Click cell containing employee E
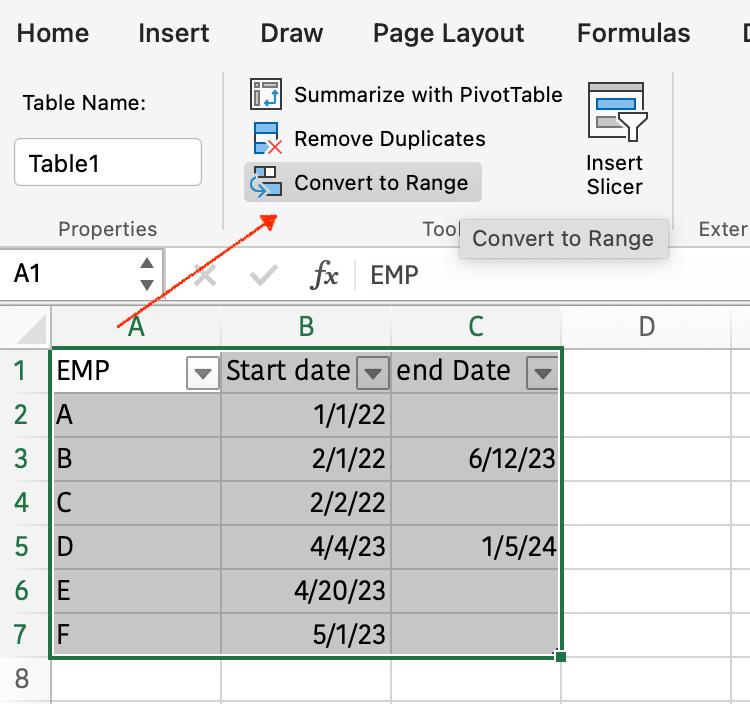Viewport: 750px width, 704px height. click(136, 591)
